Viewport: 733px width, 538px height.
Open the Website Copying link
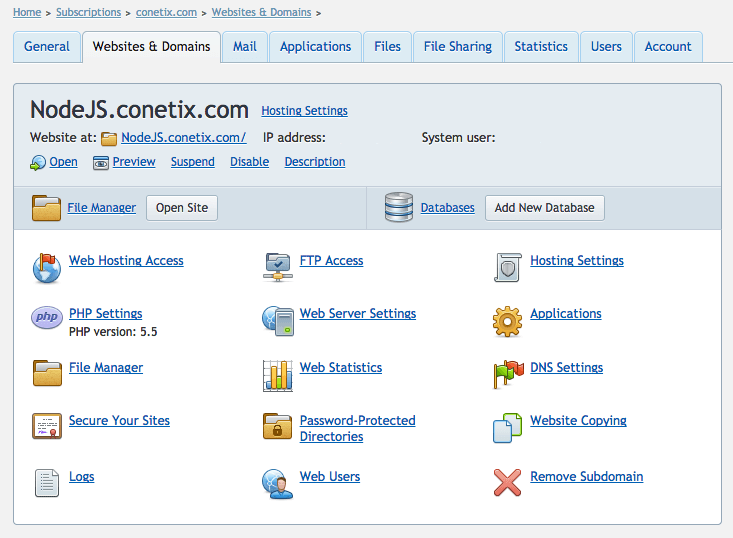578,420
